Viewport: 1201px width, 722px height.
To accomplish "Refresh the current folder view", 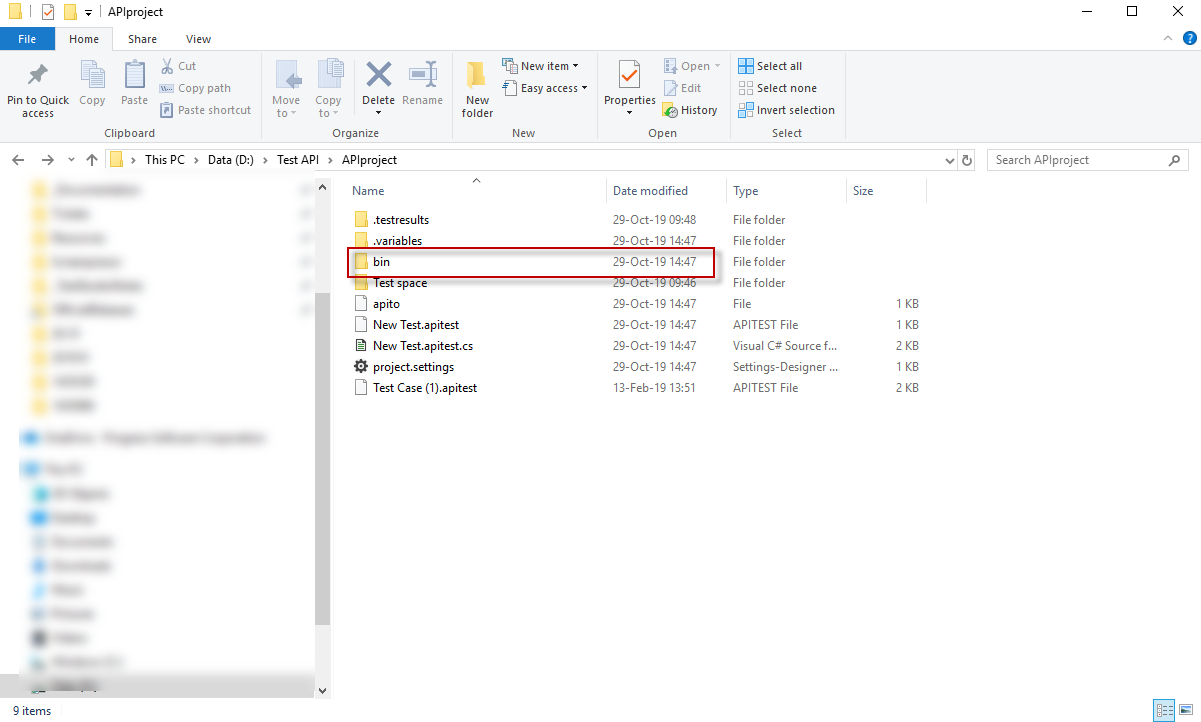I will pos(966,160).
